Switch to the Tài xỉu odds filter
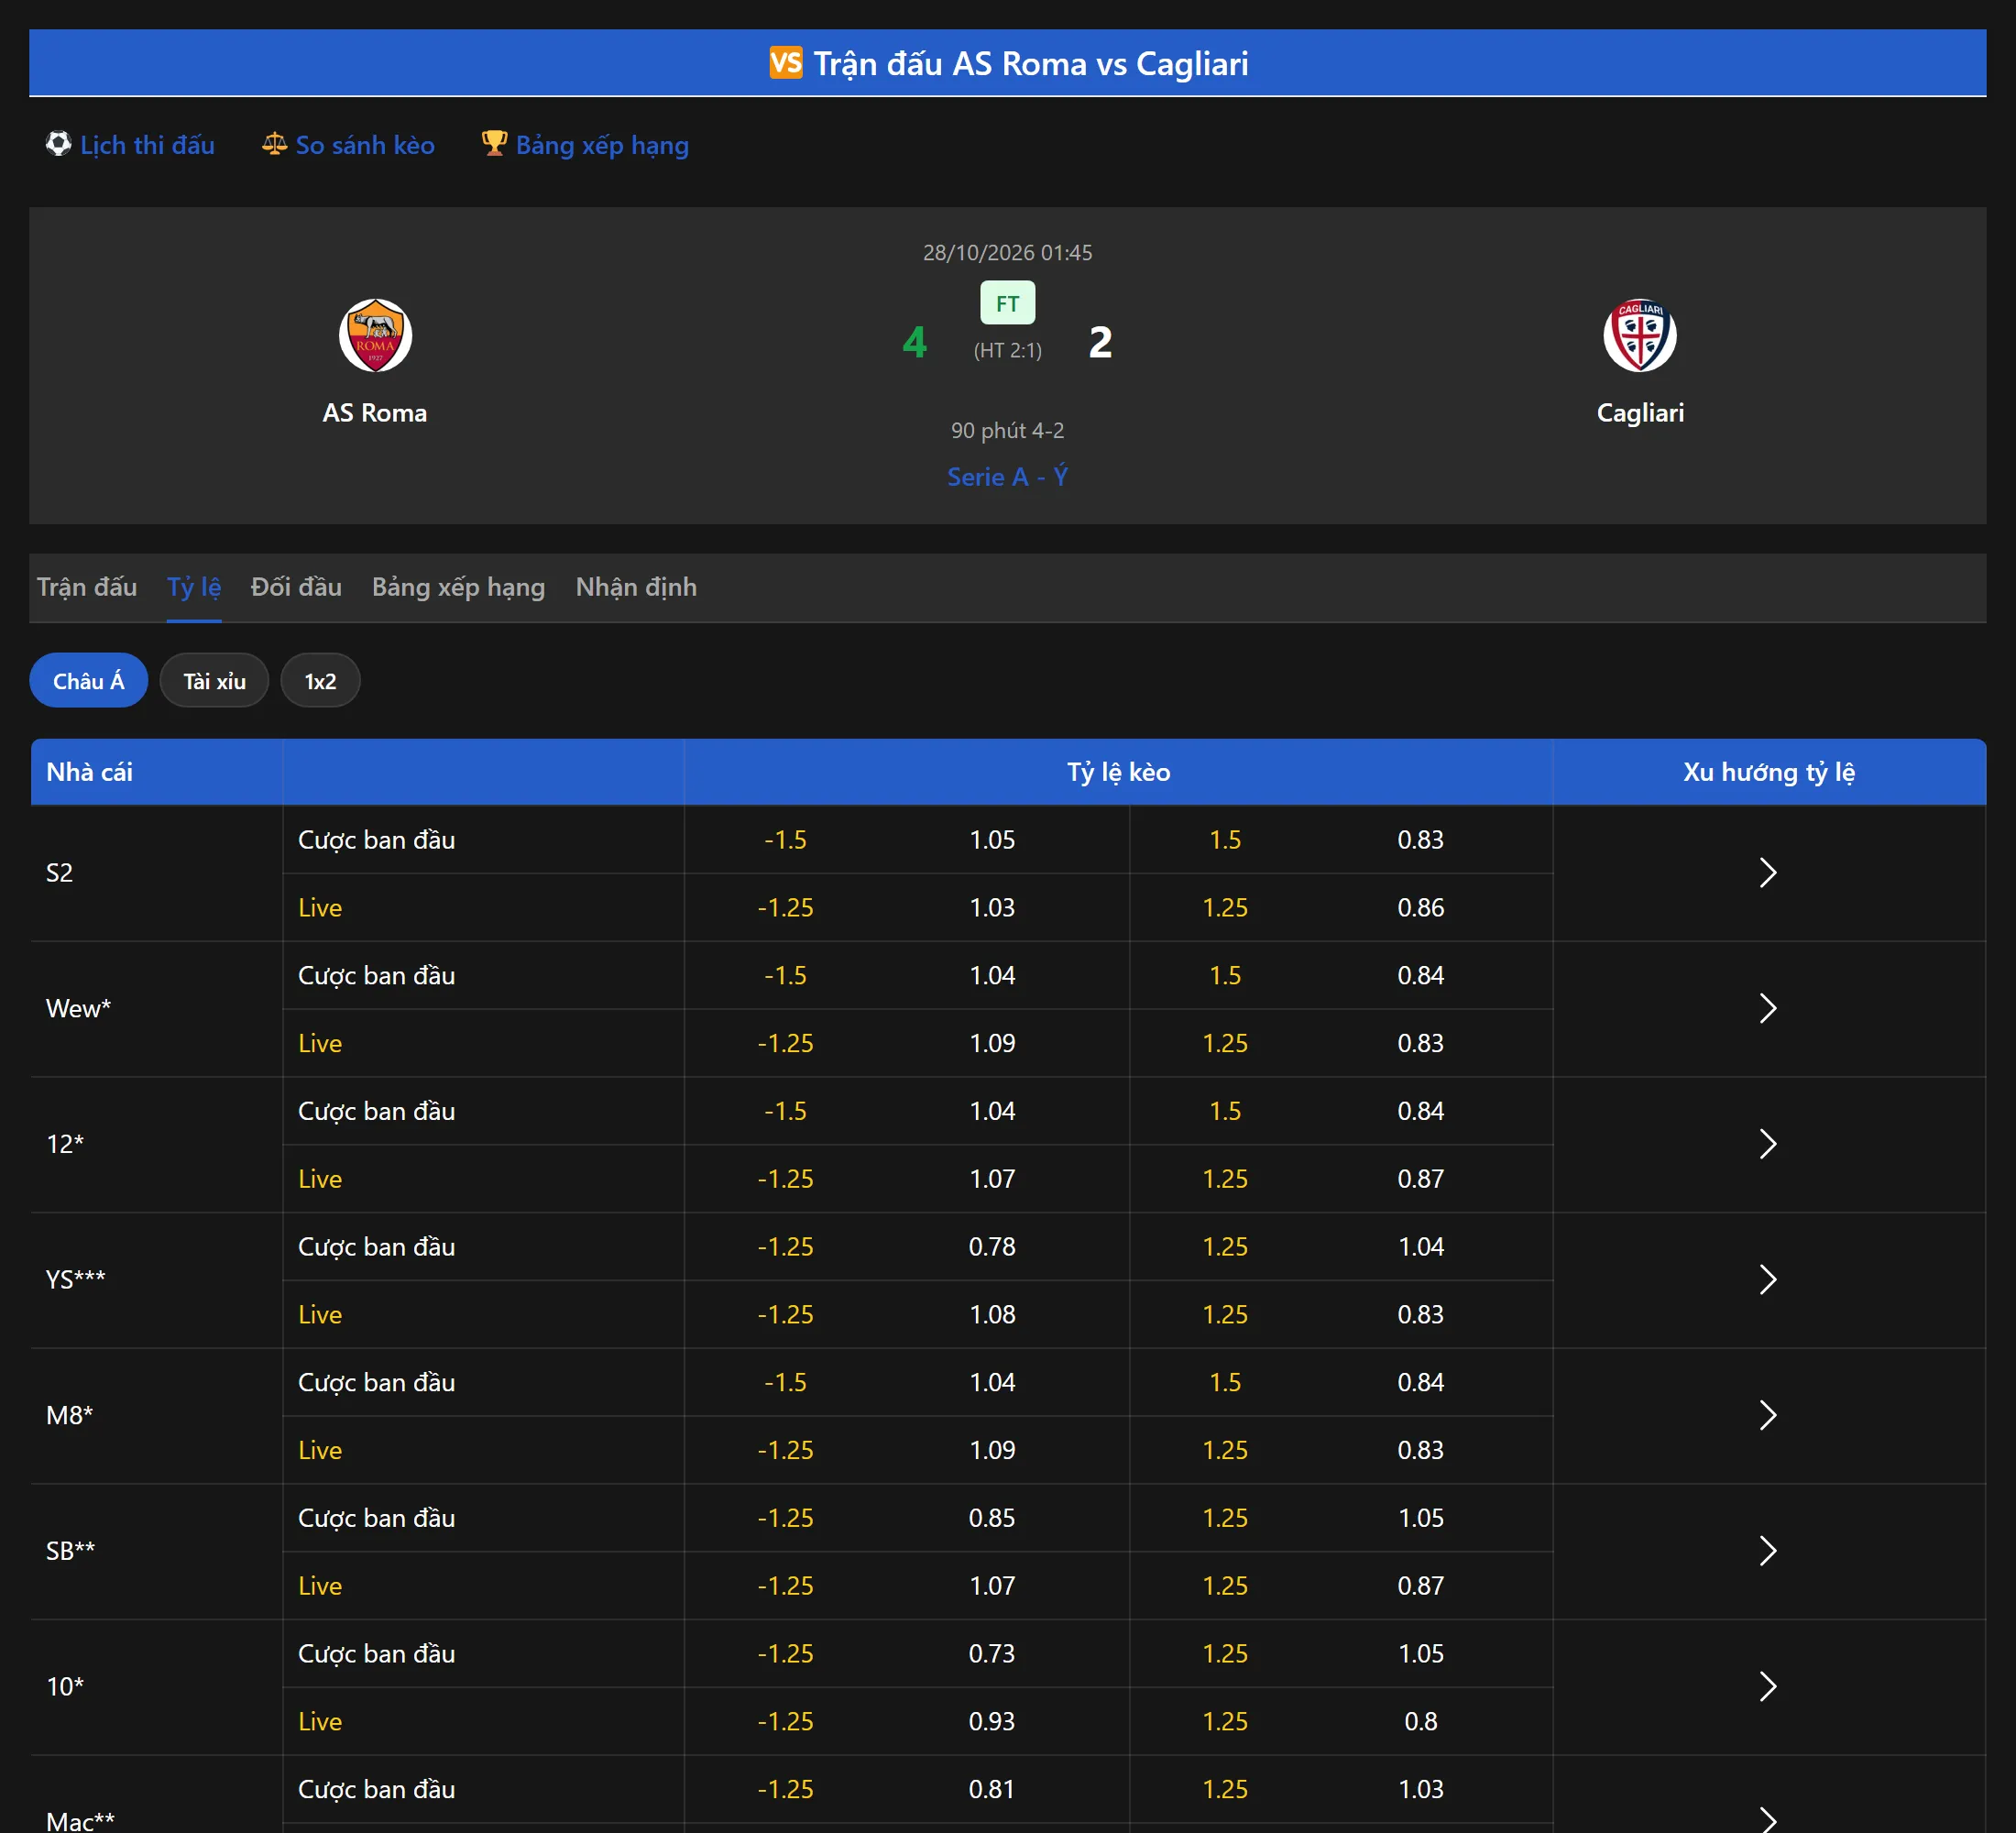 pos(214,681)
